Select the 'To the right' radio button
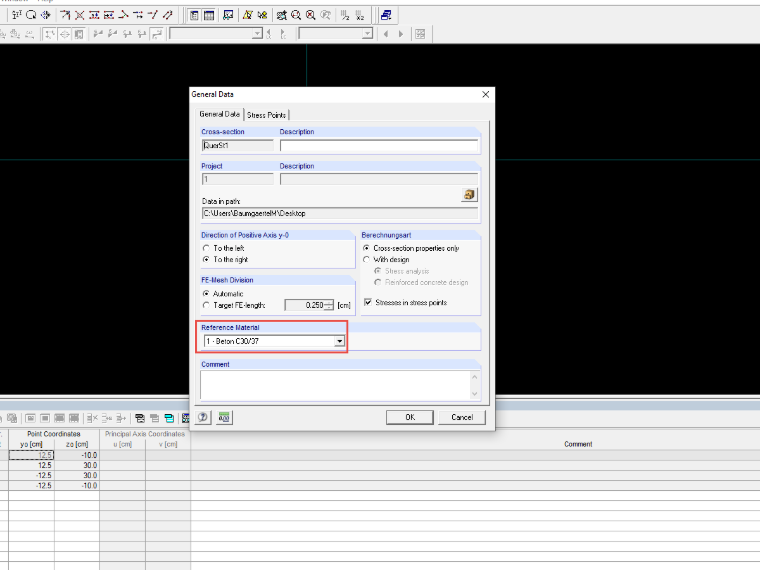Screen dimensions: 760x570 [x=206, y=259]
